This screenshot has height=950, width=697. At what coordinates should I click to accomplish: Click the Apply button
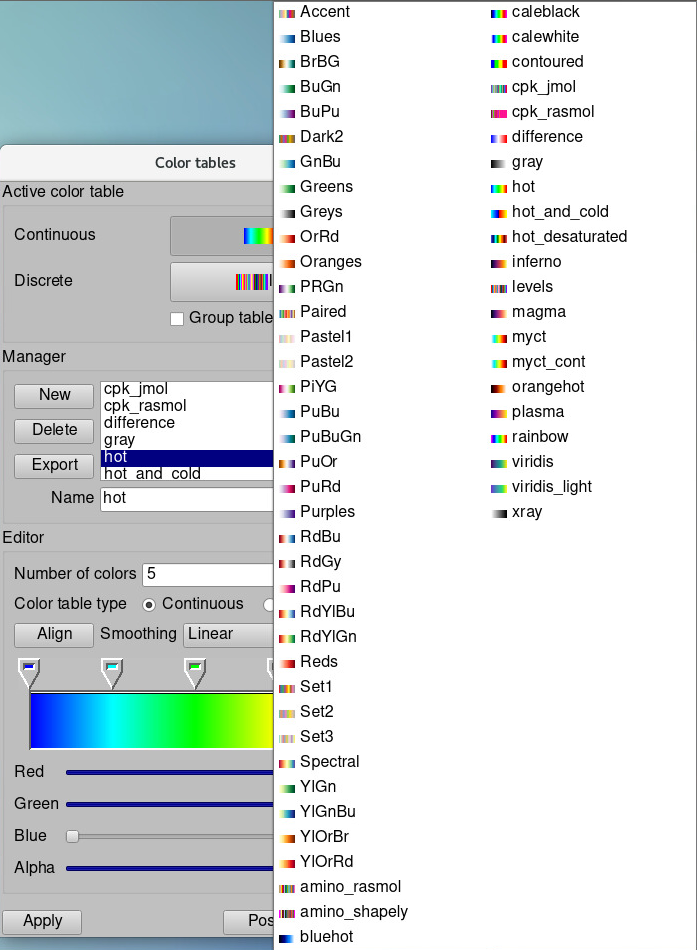tap(42, 921)
